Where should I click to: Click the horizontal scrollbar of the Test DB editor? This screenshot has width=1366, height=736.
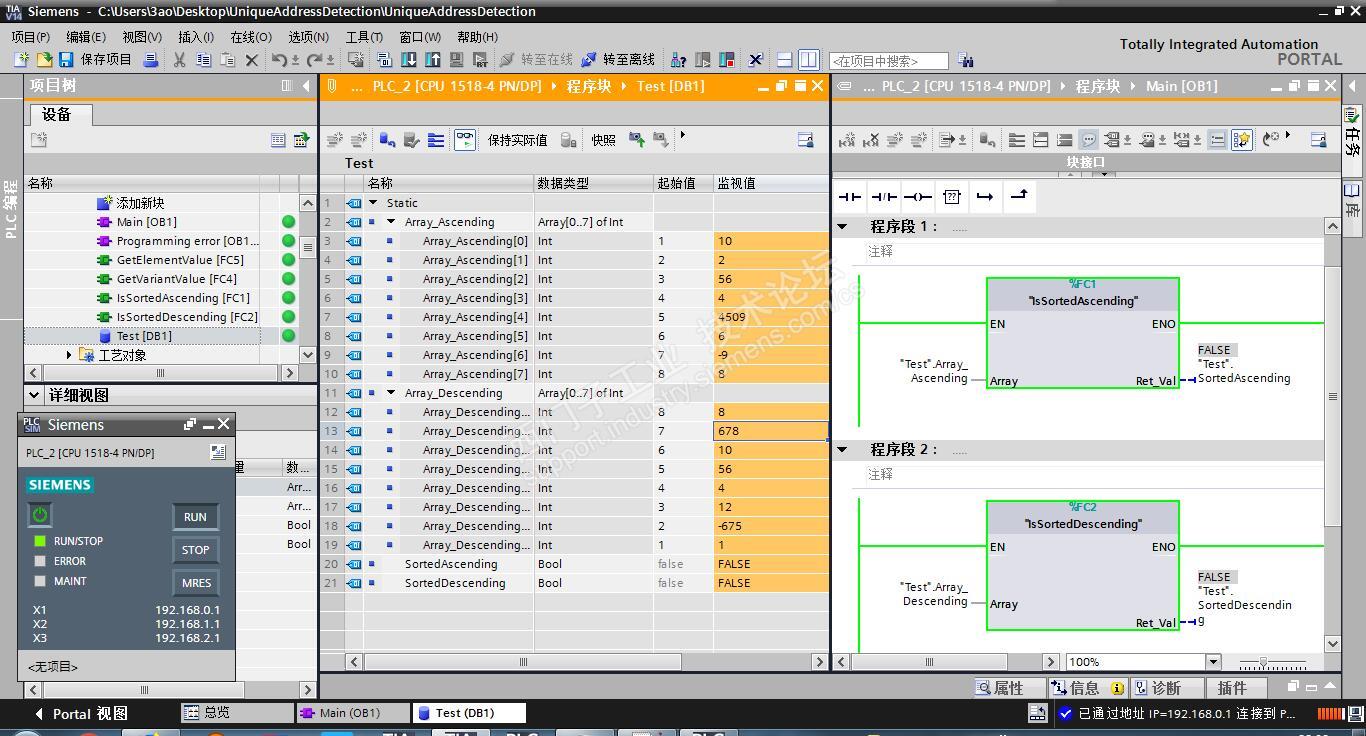523,662
